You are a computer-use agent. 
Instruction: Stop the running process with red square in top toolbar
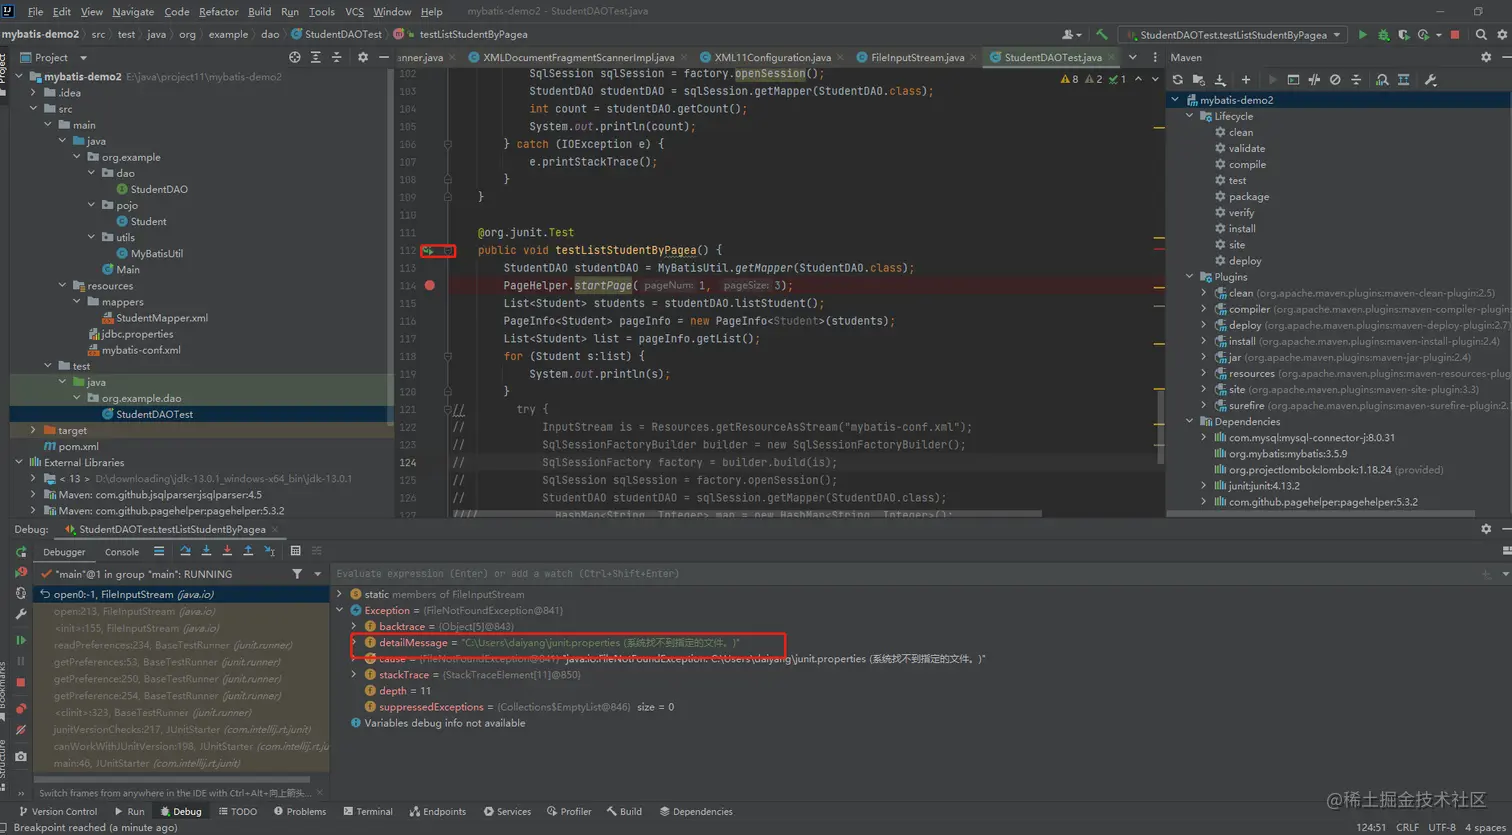1455,35
